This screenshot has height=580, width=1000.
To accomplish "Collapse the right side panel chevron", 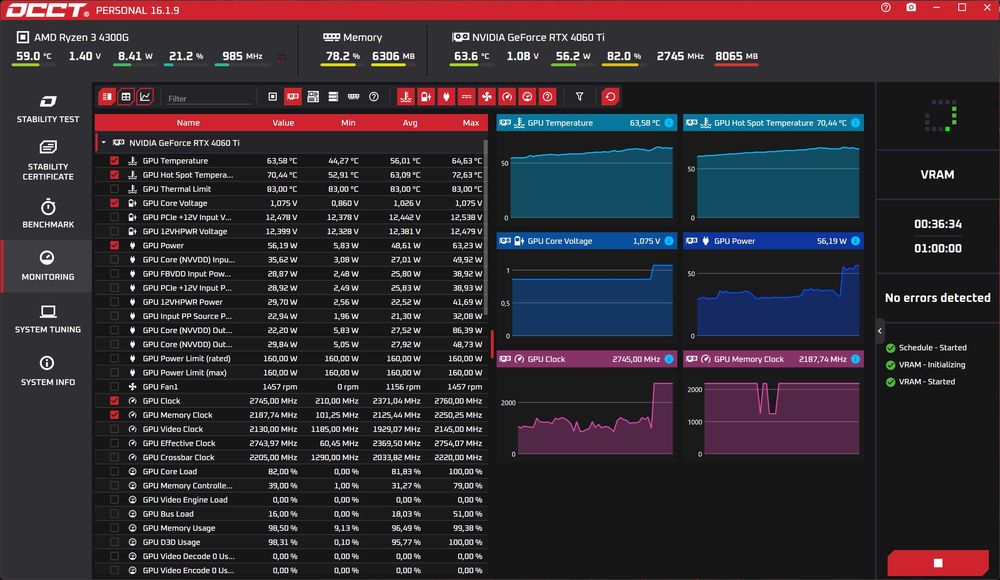I will (879, 331).
